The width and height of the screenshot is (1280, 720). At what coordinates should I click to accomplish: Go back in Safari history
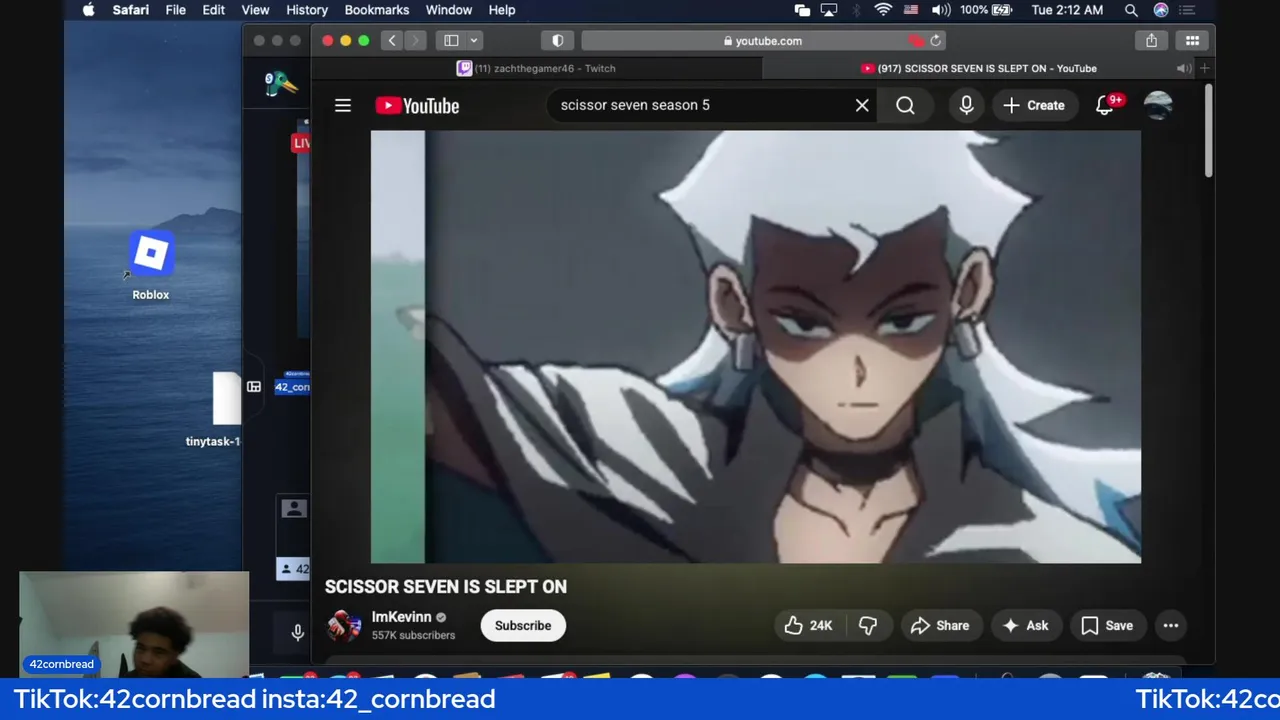(392, 41)
